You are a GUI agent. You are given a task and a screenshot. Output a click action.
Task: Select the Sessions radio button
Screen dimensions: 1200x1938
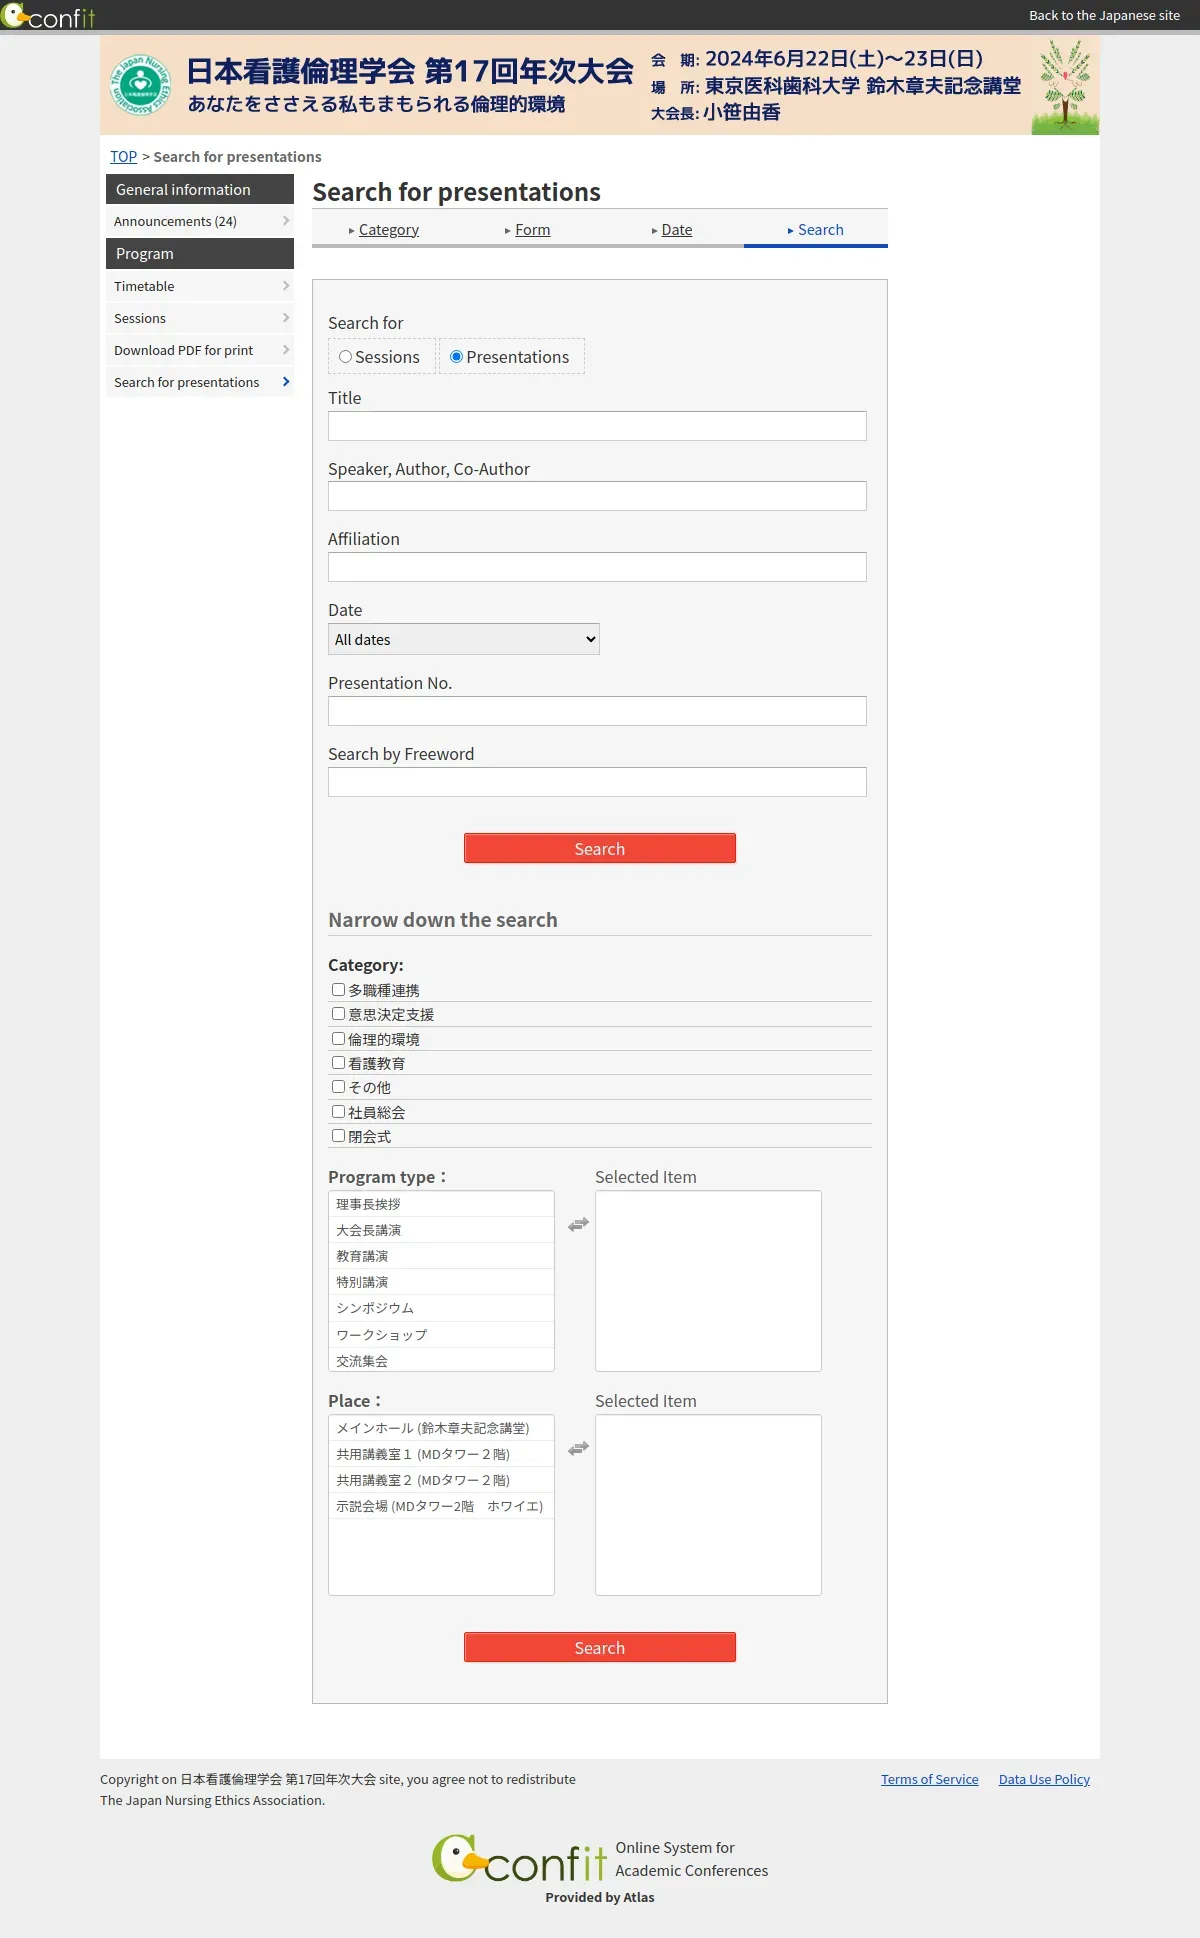point(345,357)
